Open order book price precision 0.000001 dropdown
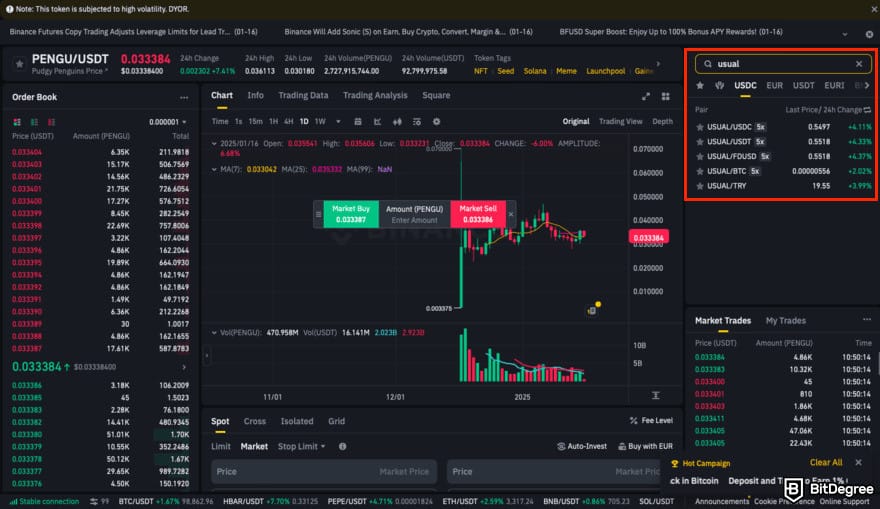 click(x=168, y=122)
